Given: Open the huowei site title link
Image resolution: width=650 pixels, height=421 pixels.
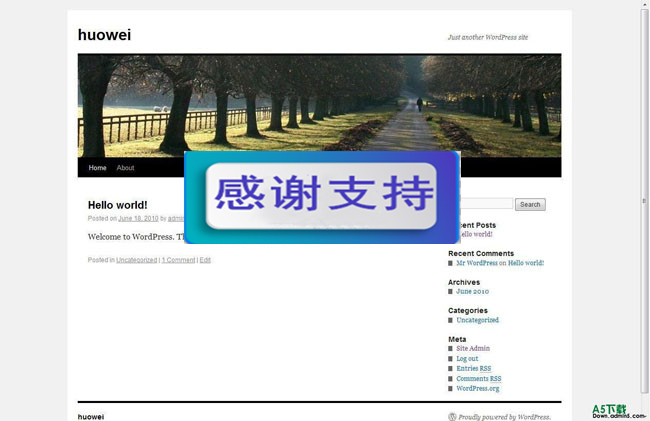Looking at the screenshot, I should 104,35.
